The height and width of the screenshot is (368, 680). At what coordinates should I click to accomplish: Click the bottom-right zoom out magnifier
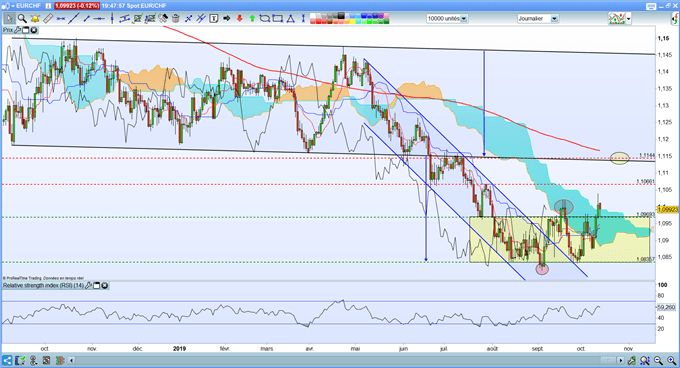point(658,360)
